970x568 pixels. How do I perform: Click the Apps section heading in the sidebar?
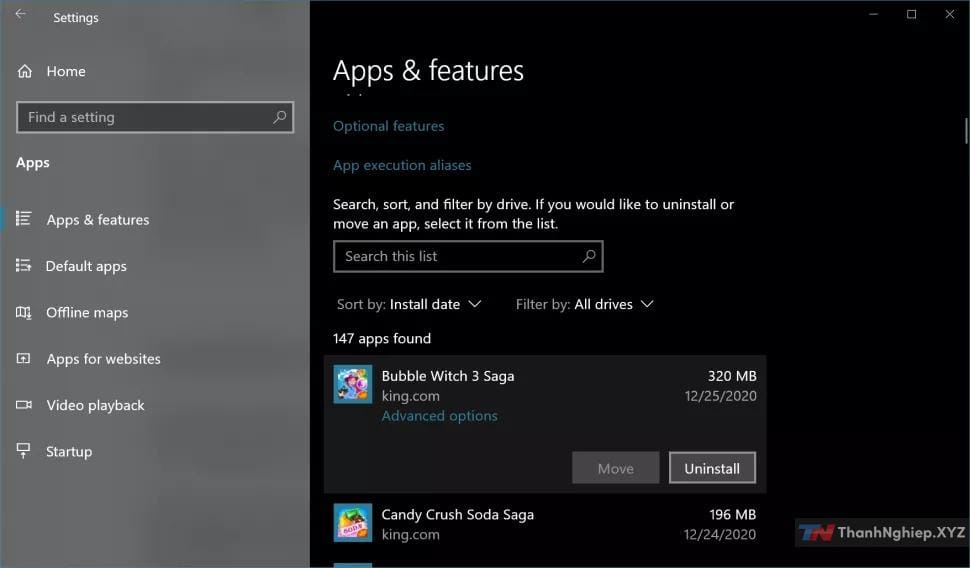(x=33, y=163)
